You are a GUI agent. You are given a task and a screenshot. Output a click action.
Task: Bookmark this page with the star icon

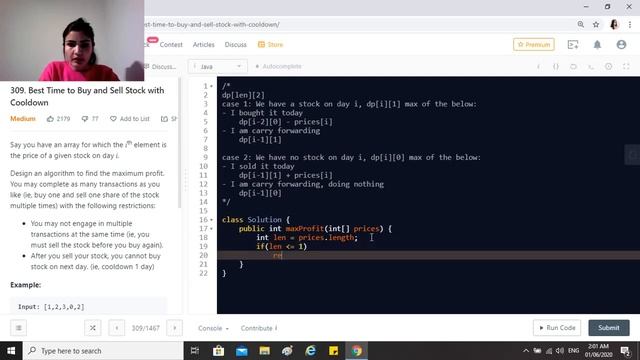[596, 24]
